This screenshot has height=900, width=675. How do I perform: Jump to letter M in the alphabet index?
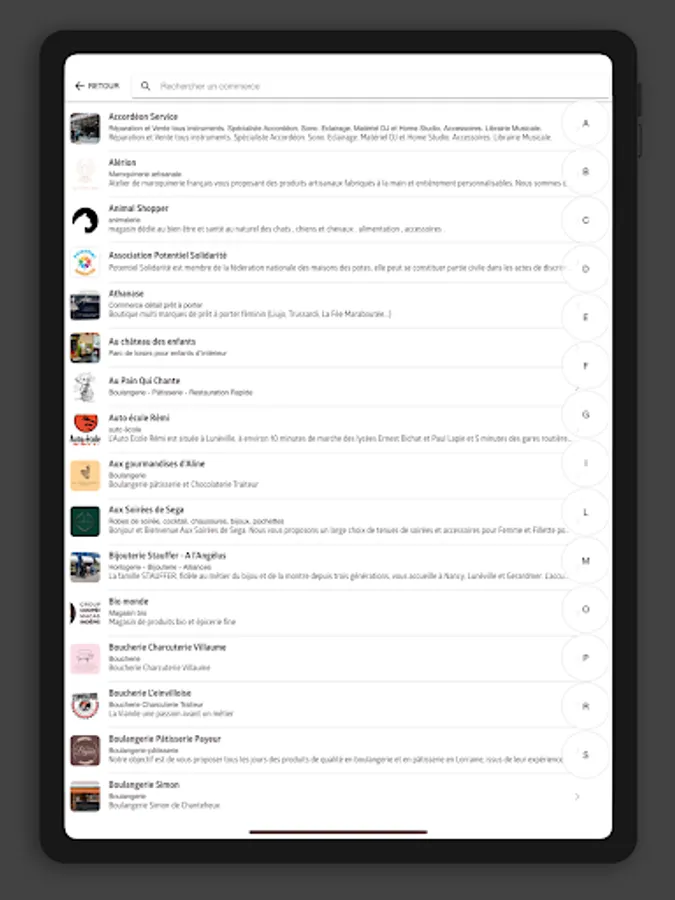[585, 561]
